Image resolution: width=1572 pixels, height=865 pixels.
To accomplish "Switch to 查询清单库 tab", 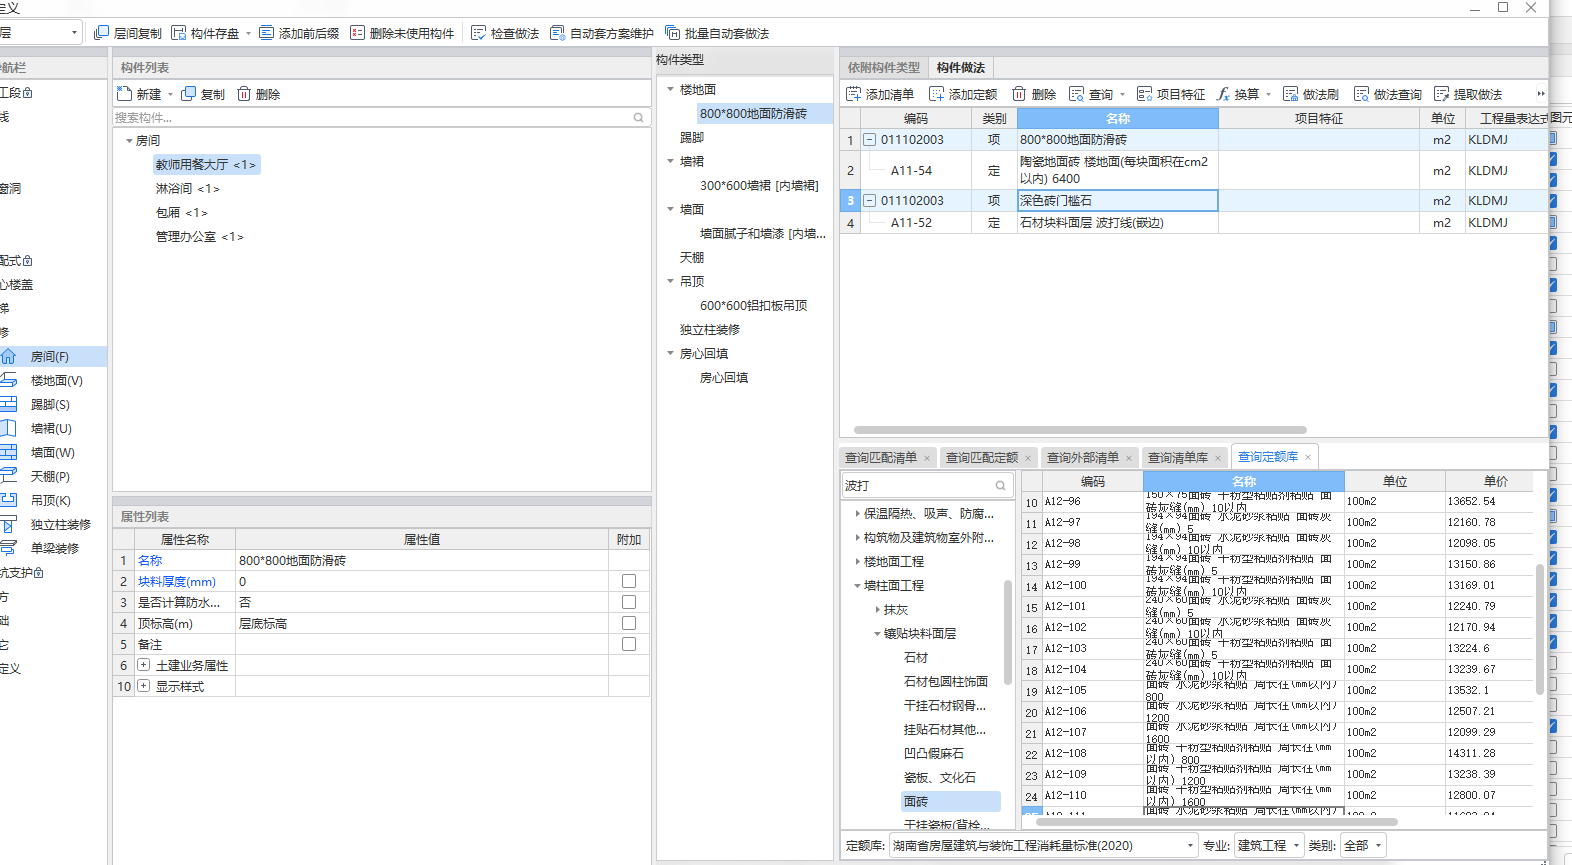I will pyautogui.click(x=1178, y=458).
